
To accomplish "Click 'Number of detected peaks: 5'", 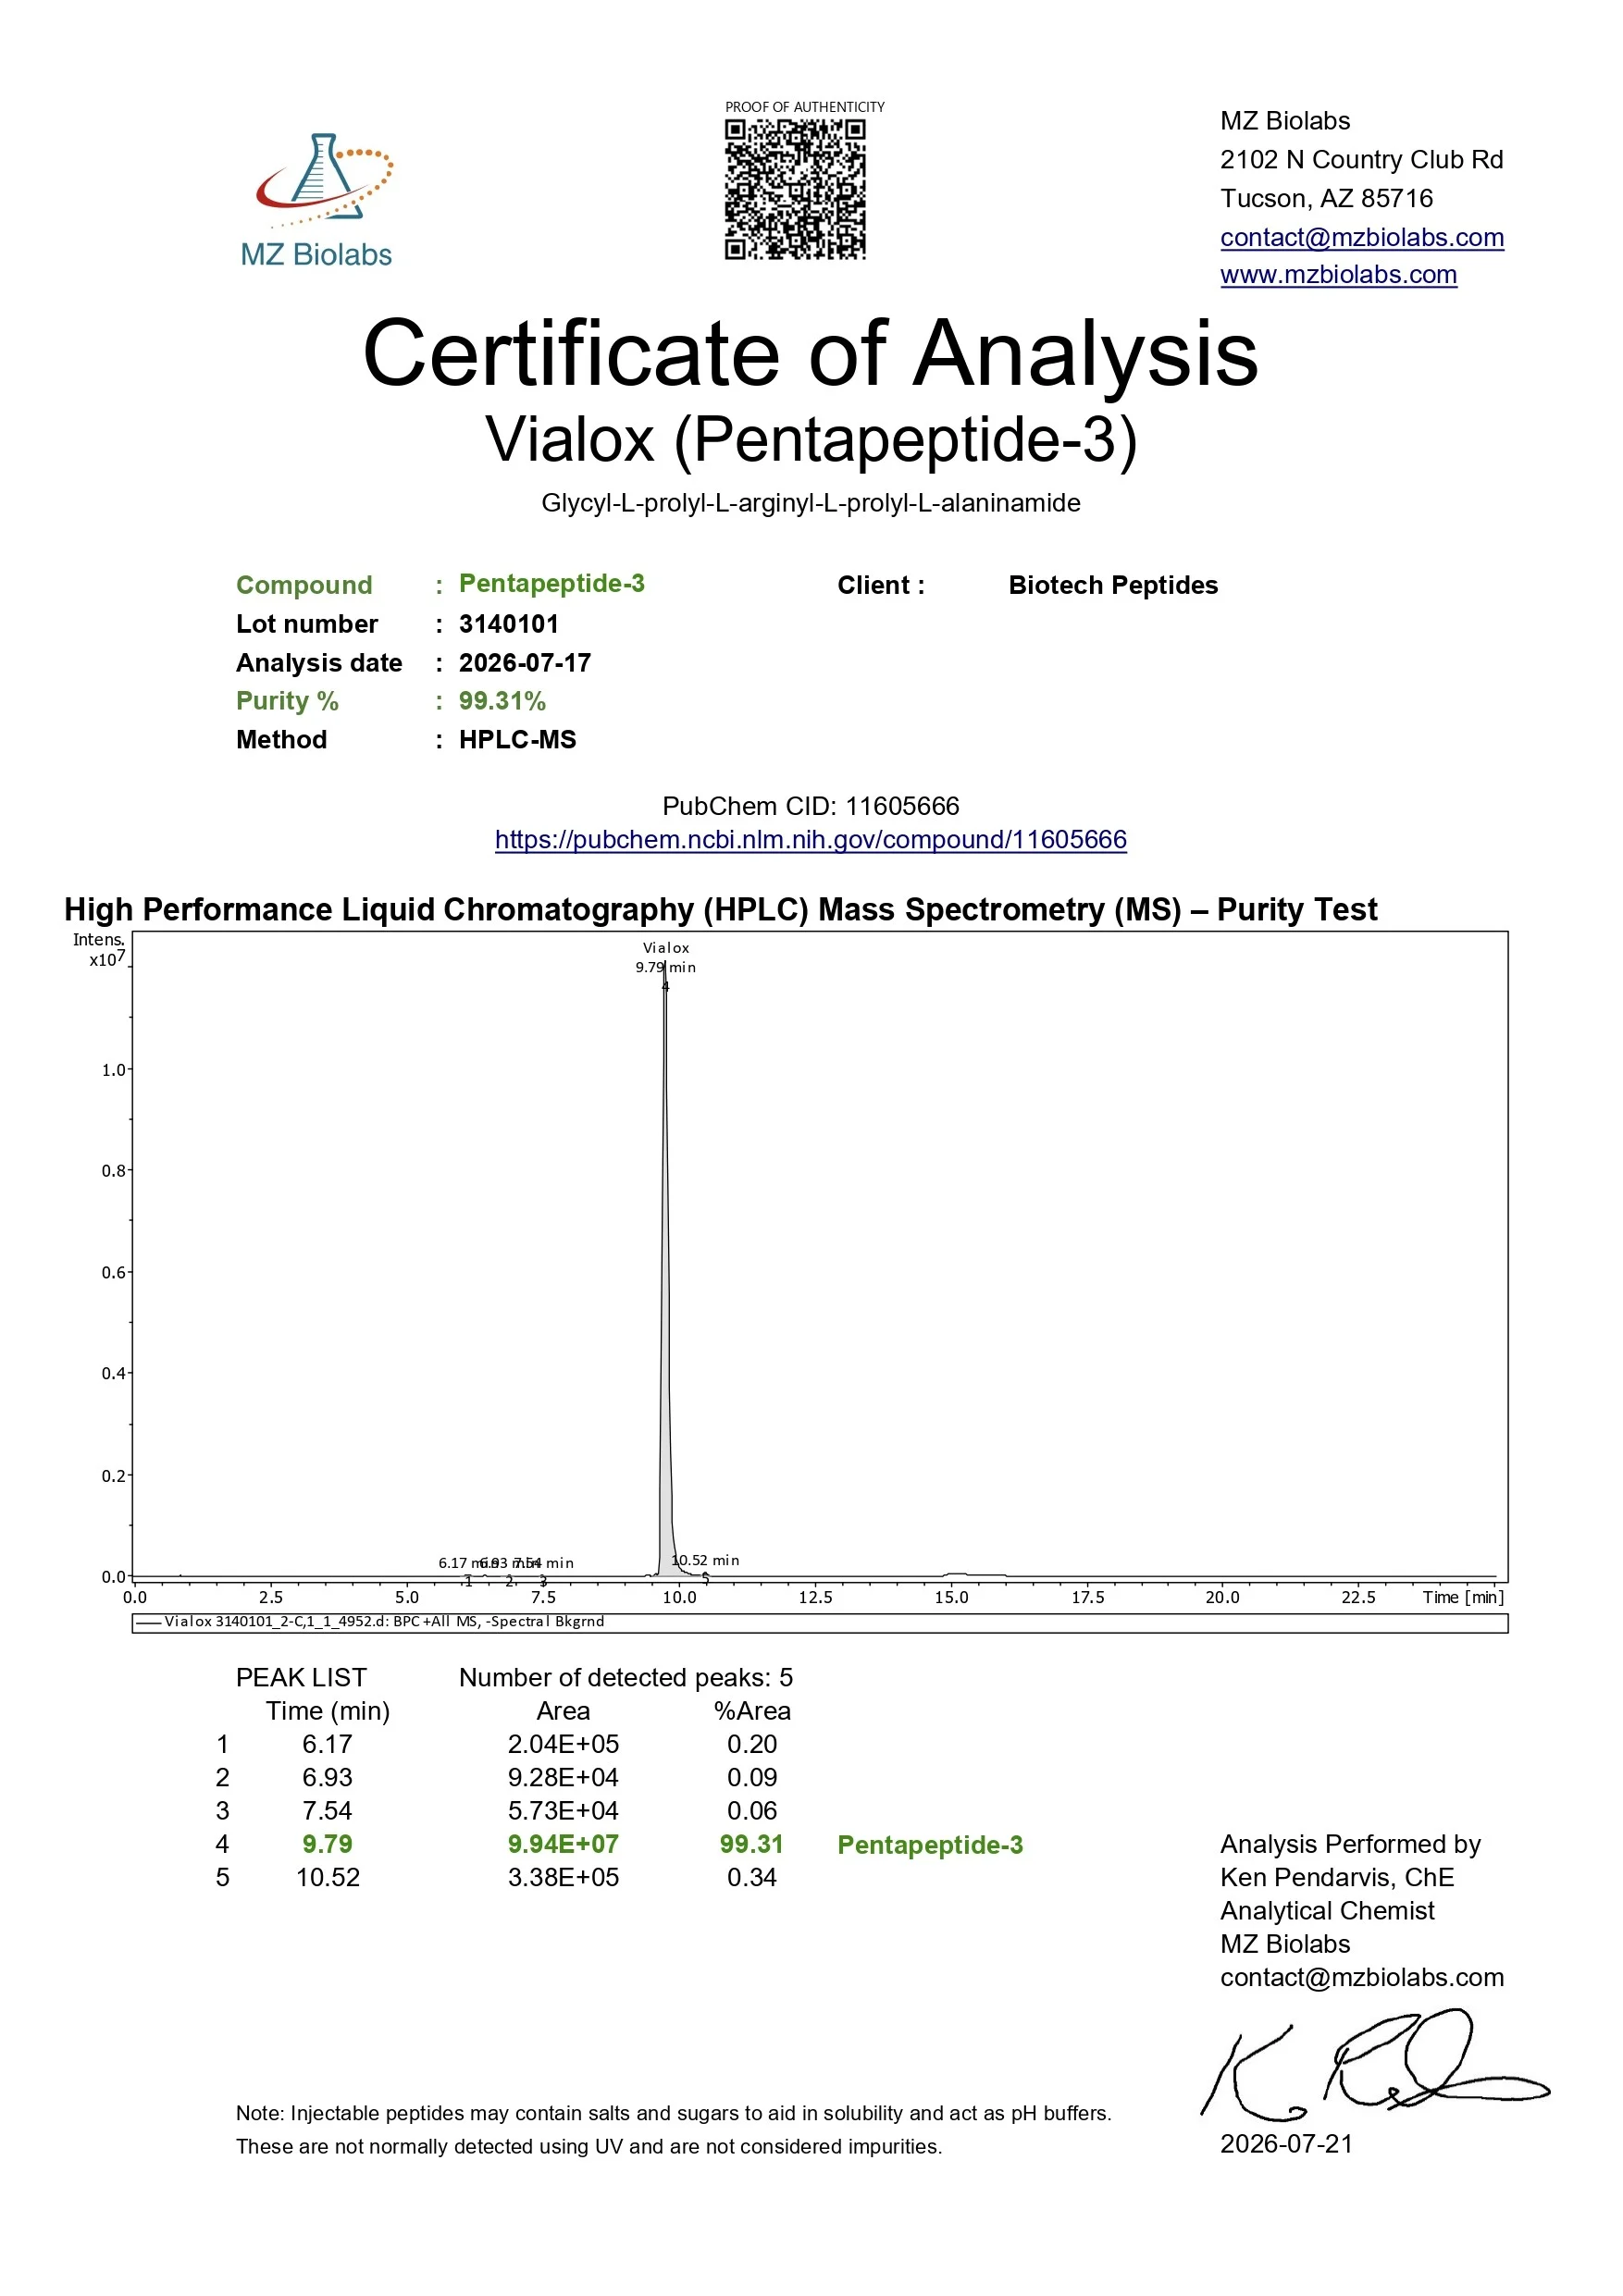I will [626, 1677].
